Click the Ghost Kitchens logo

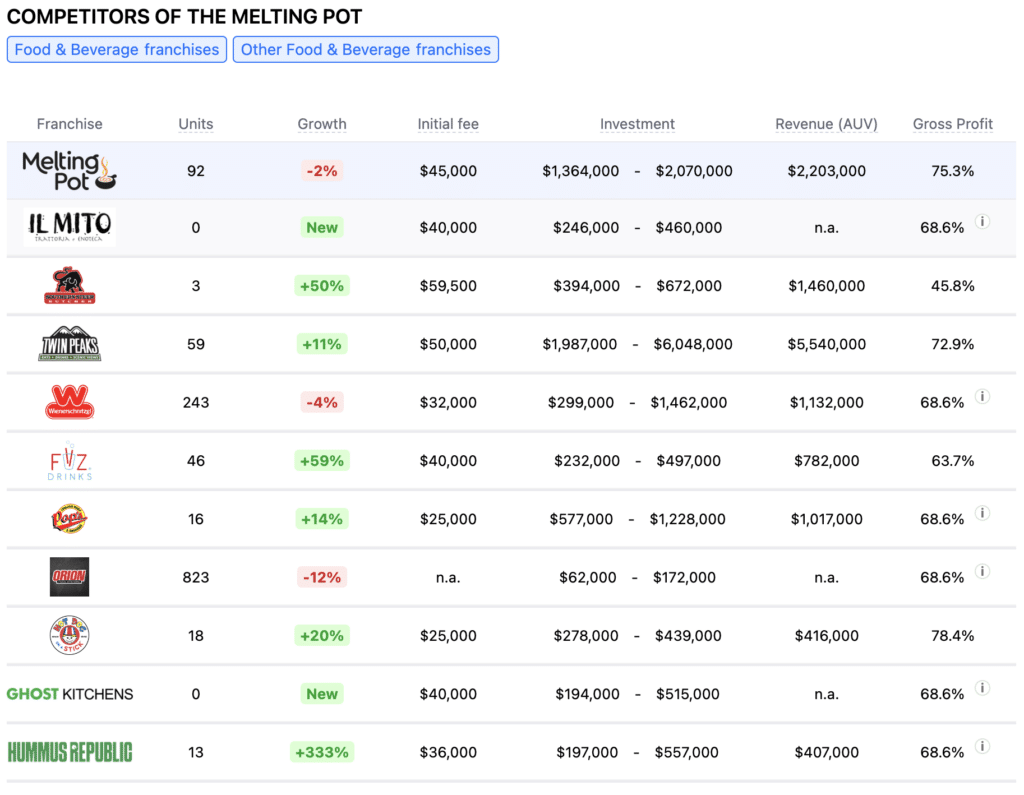pos(69,694)
